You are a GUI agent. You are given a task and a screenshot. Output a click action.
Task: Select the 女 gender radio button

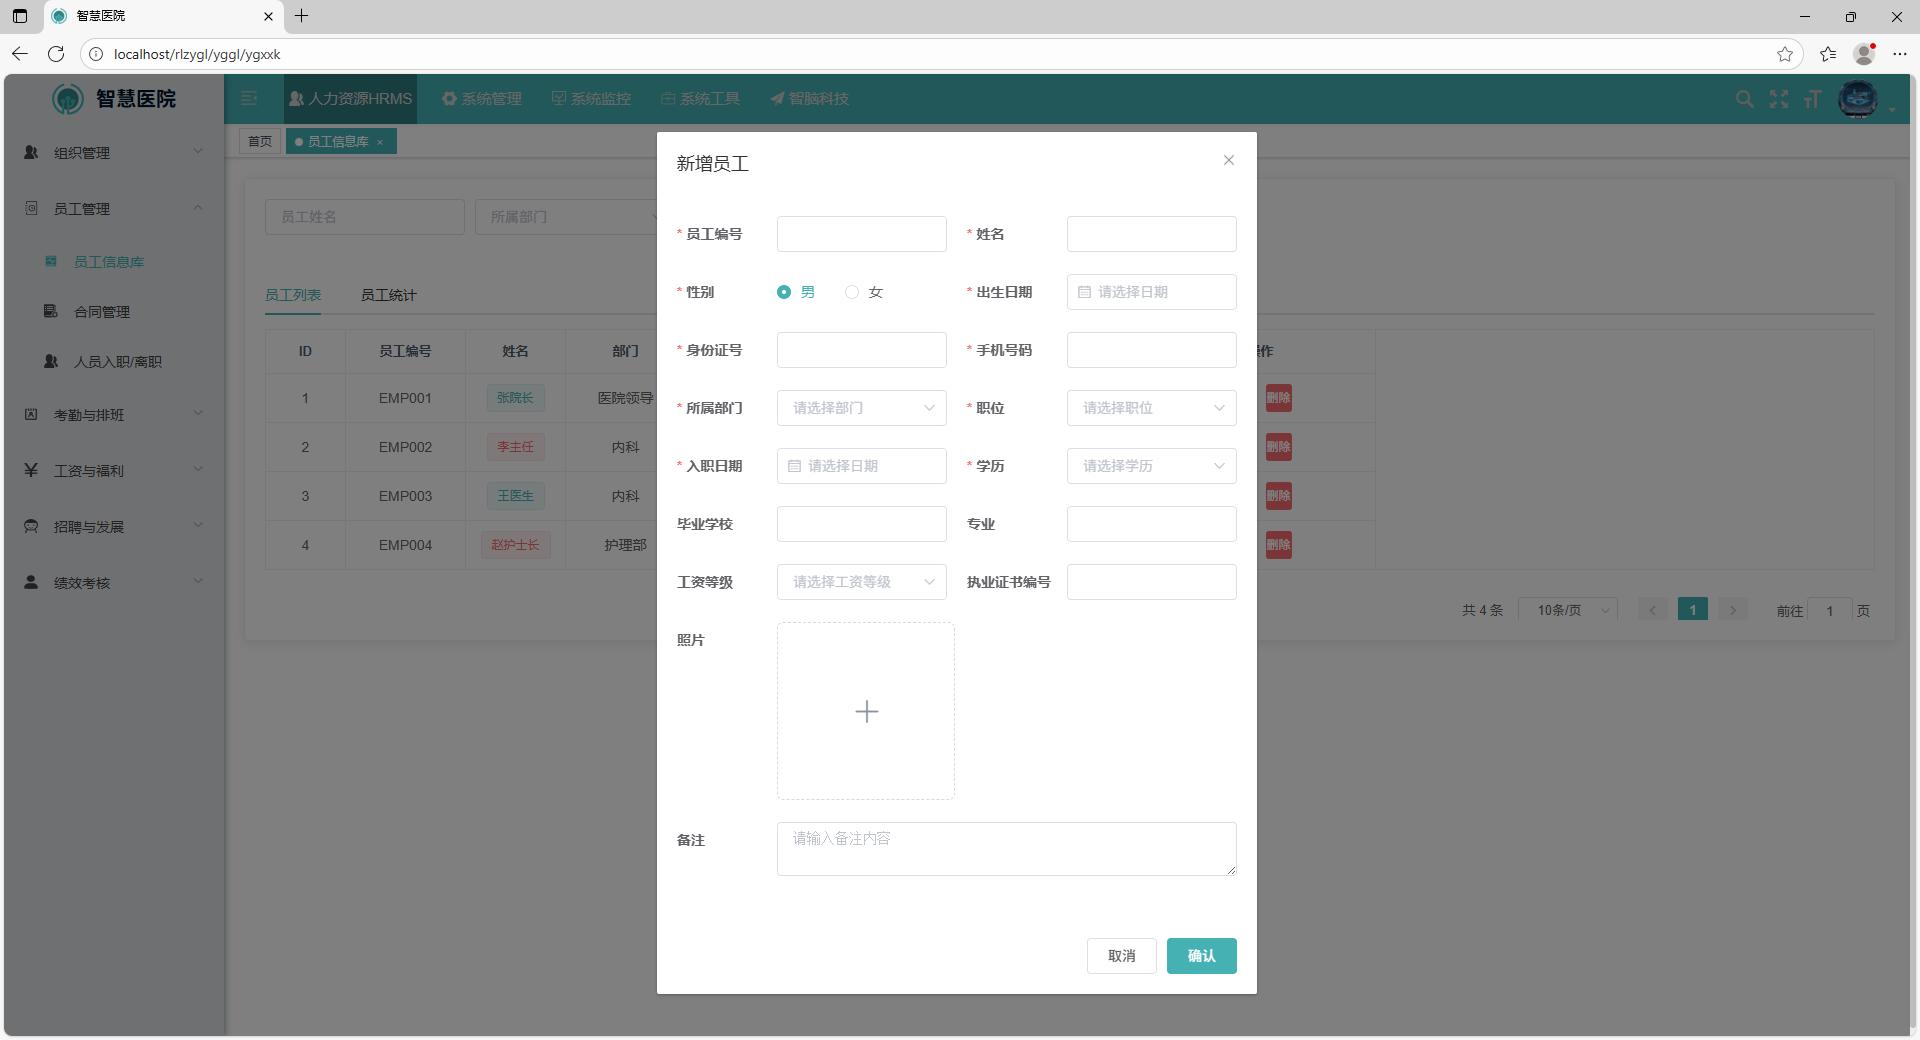tap(852, 292)
